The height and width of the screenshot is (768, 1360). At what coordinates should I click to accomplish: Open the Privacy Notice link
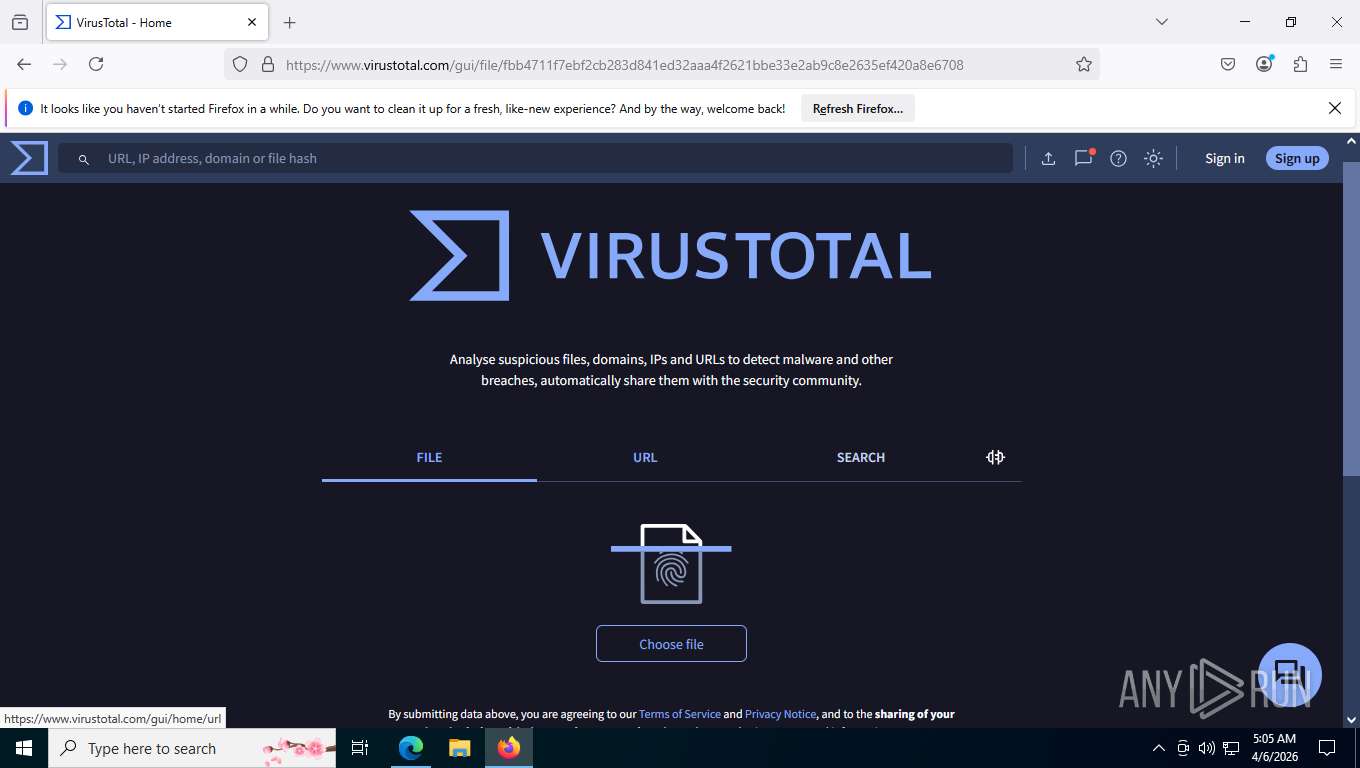click(x=781, y=714)
